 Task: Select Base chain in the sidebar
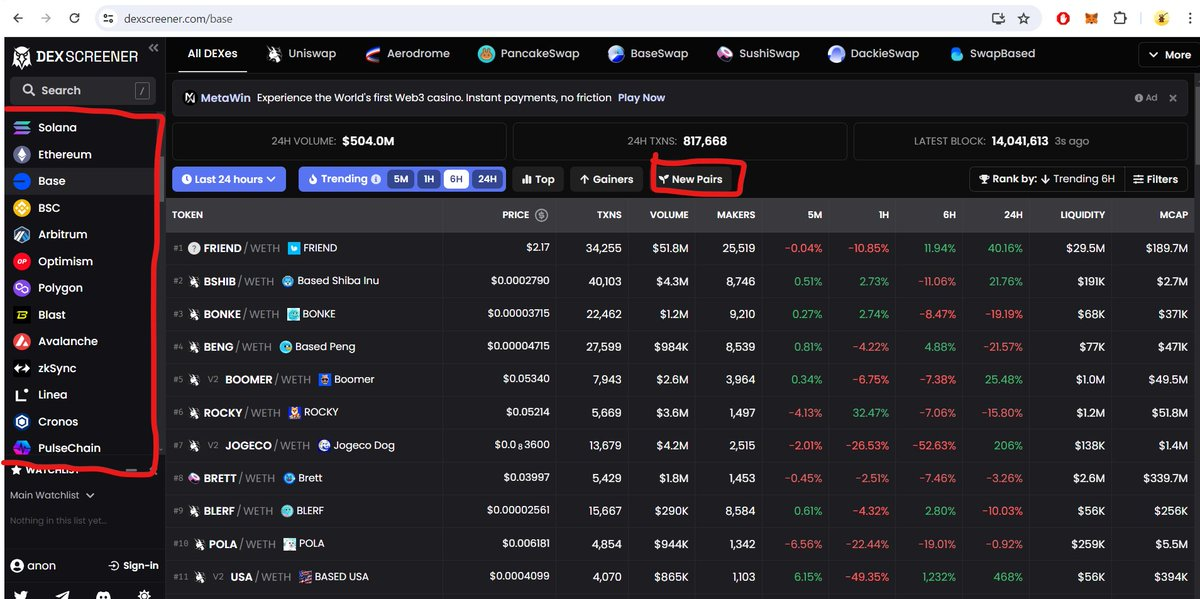(83, 181)
